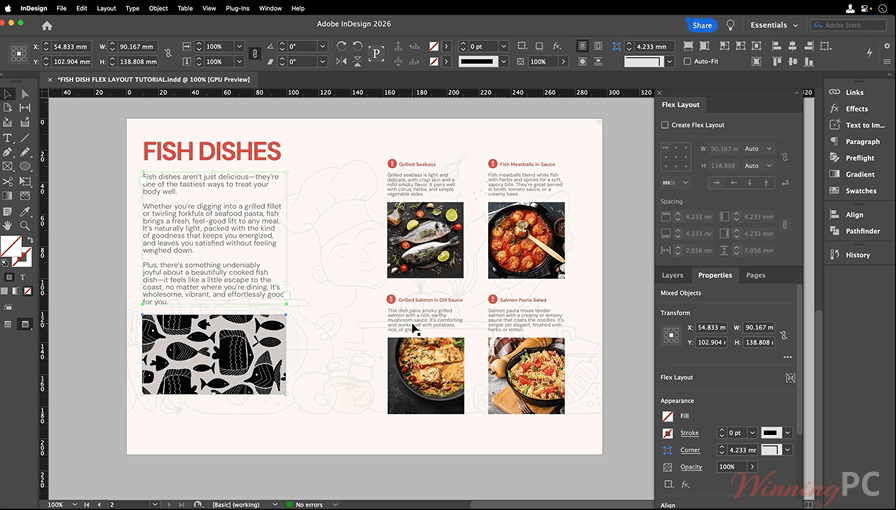Rotate 90 degrees clockwise

coord(341,46)
